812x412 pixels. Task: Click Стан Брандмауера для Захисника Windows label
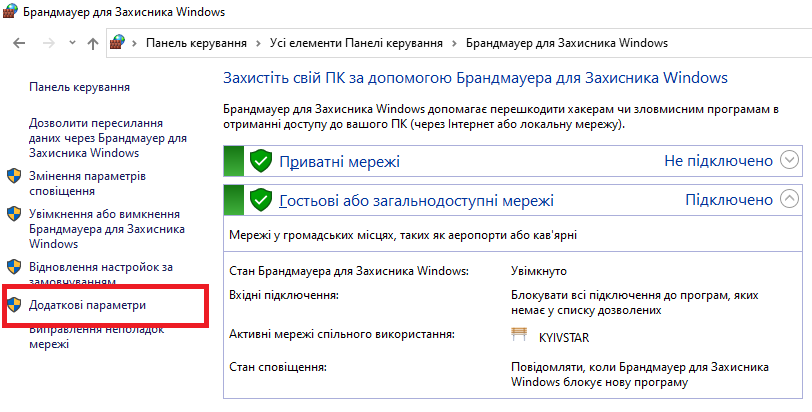[x=349, y=271]
